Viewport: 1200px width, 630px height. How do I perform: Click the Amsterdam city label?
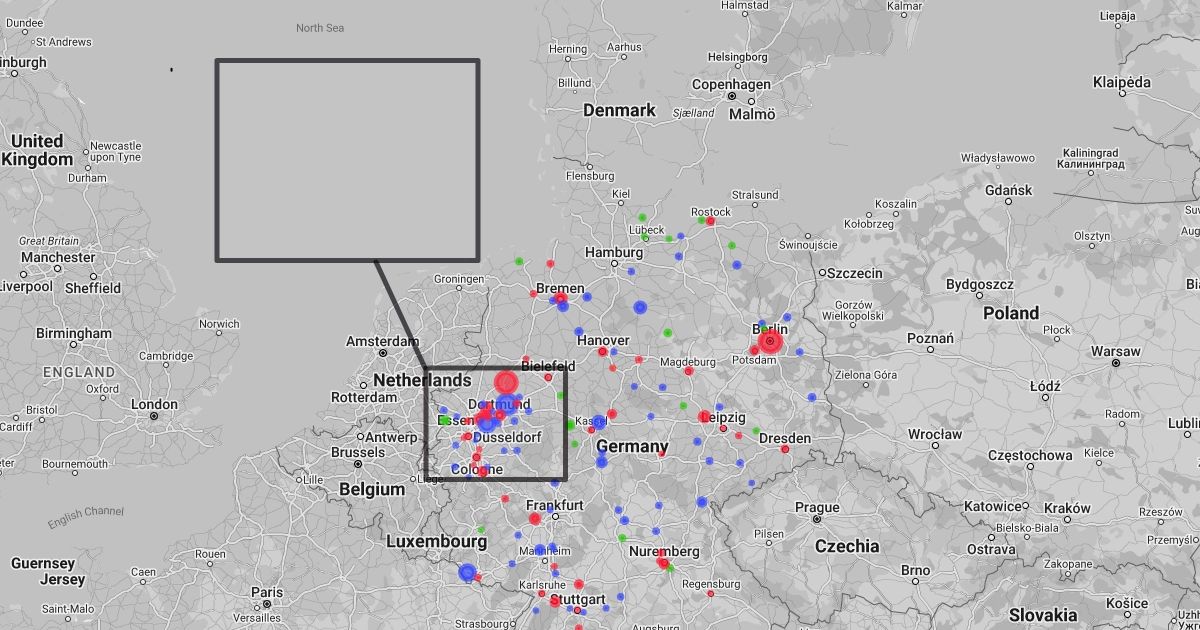(382, 342)
